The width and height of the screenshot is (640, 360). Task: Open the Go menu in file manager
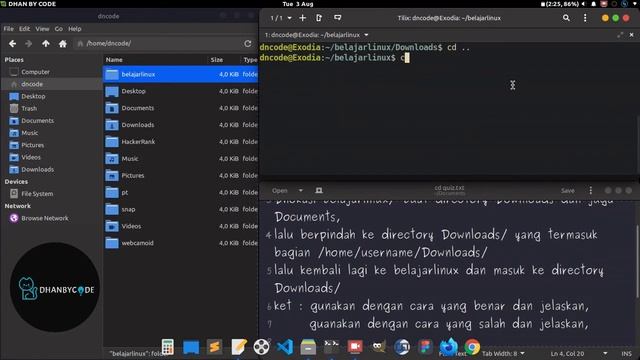(x=59, y=29)
